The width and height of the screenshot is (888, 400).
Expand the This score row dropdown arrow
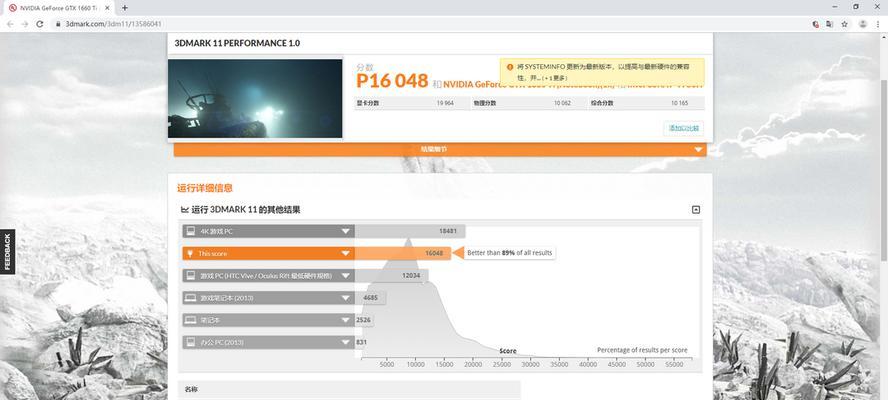(x=345, y=253)
